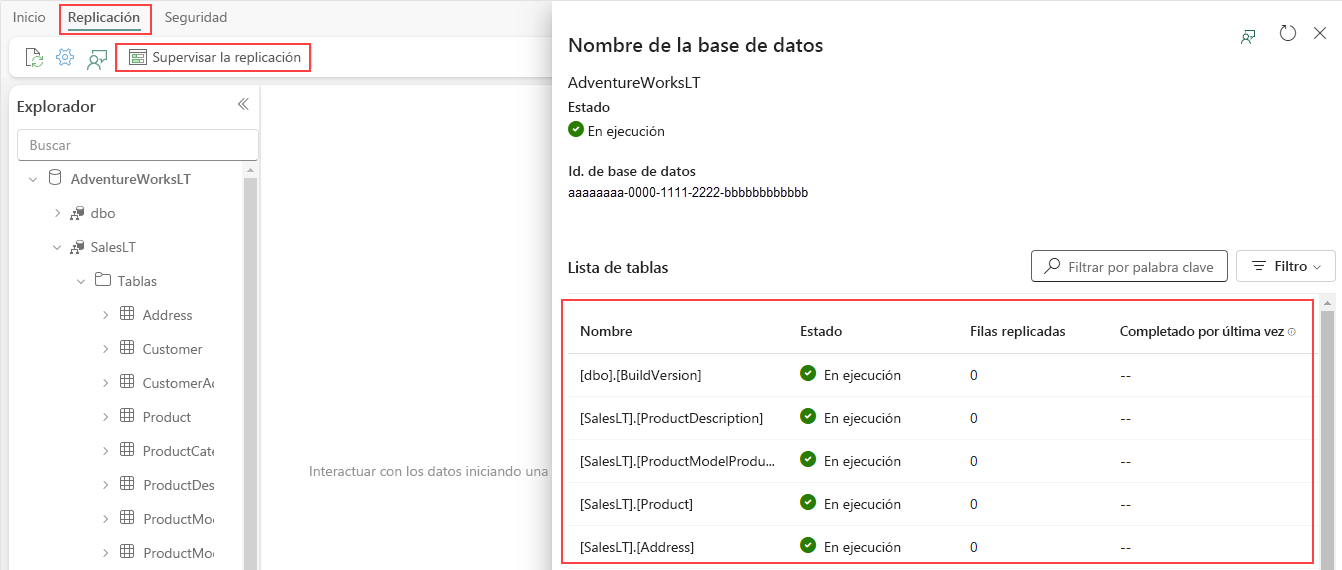The width and height of the screenshot is (1342, 570).
Task: Expand the Customer table node
Action: 105,349
